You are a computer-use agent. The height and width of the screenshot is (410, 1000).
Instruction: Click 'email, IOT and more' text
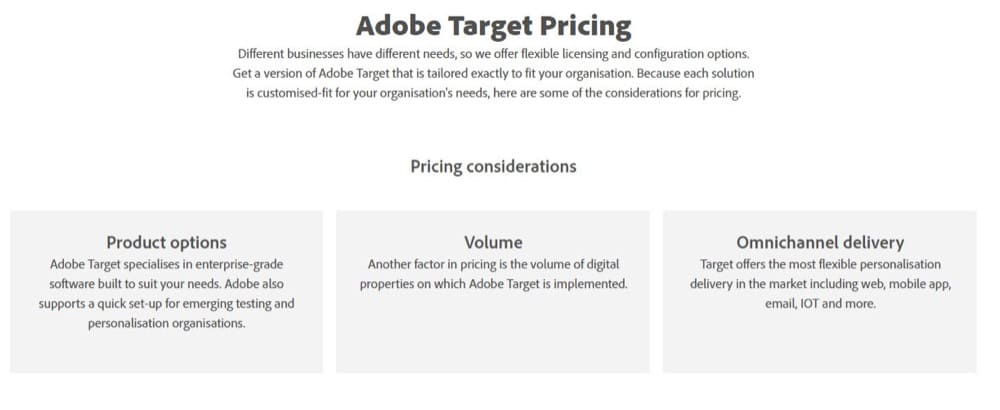(820, 304)
